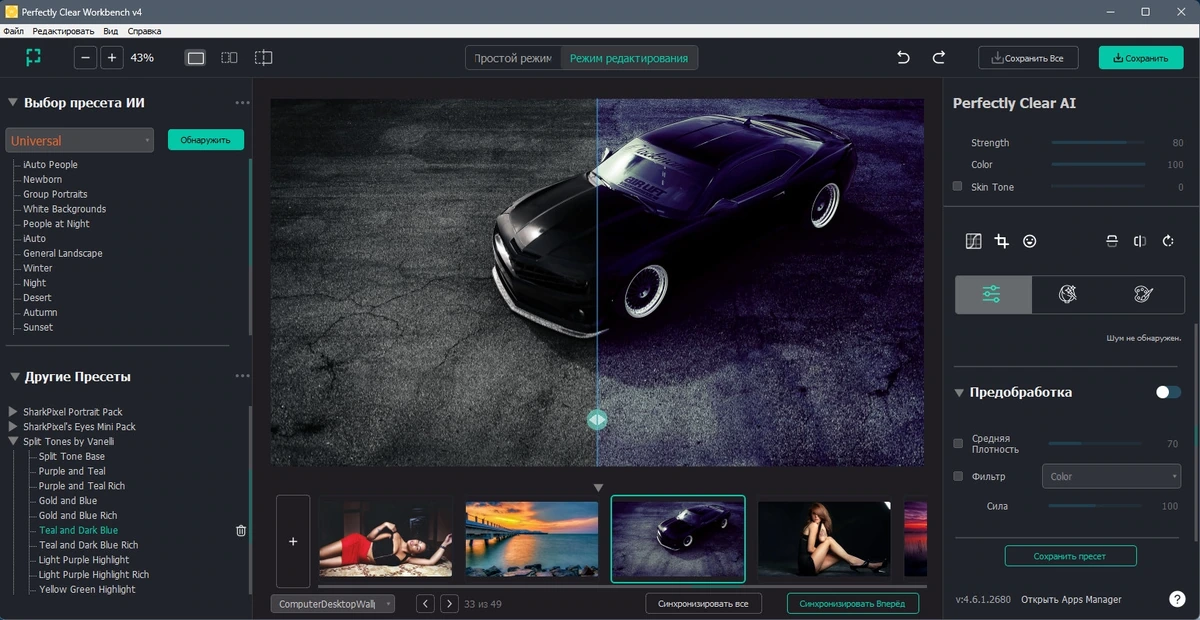
Task: Check the Фильтр checkbox
Action: (958, 476)
